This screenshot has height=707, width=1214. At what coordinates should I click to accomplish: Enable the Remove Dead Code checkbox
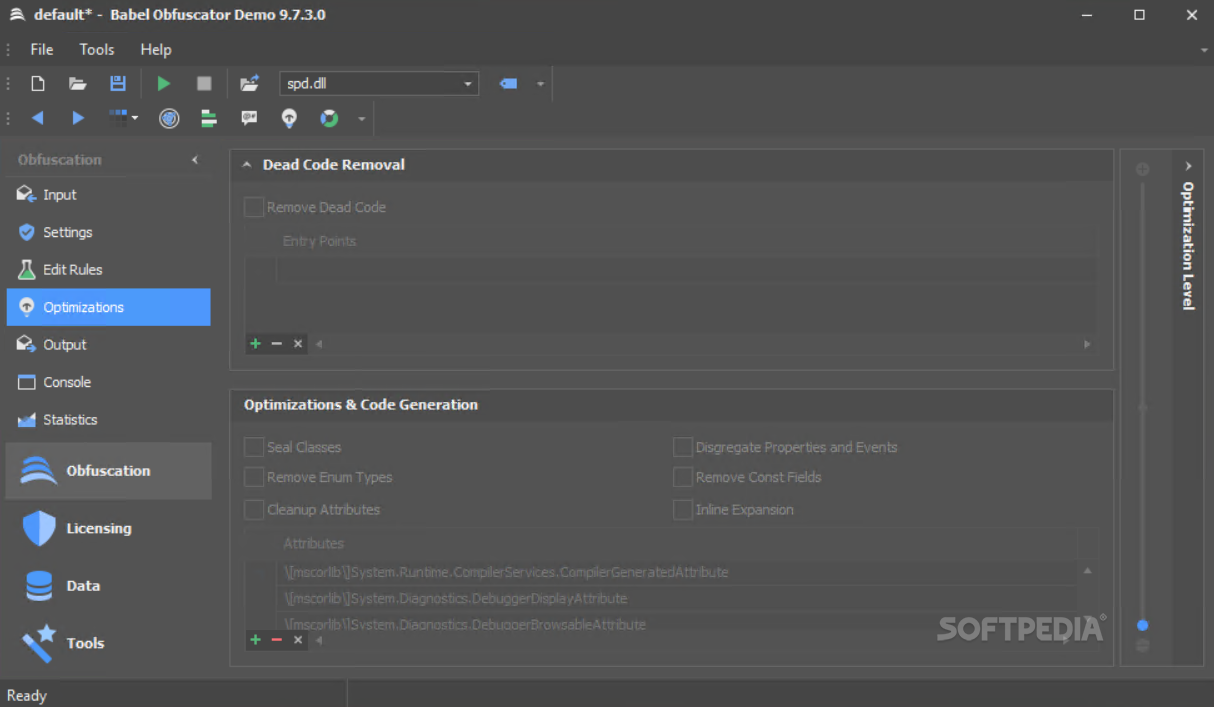pos(254,207)
